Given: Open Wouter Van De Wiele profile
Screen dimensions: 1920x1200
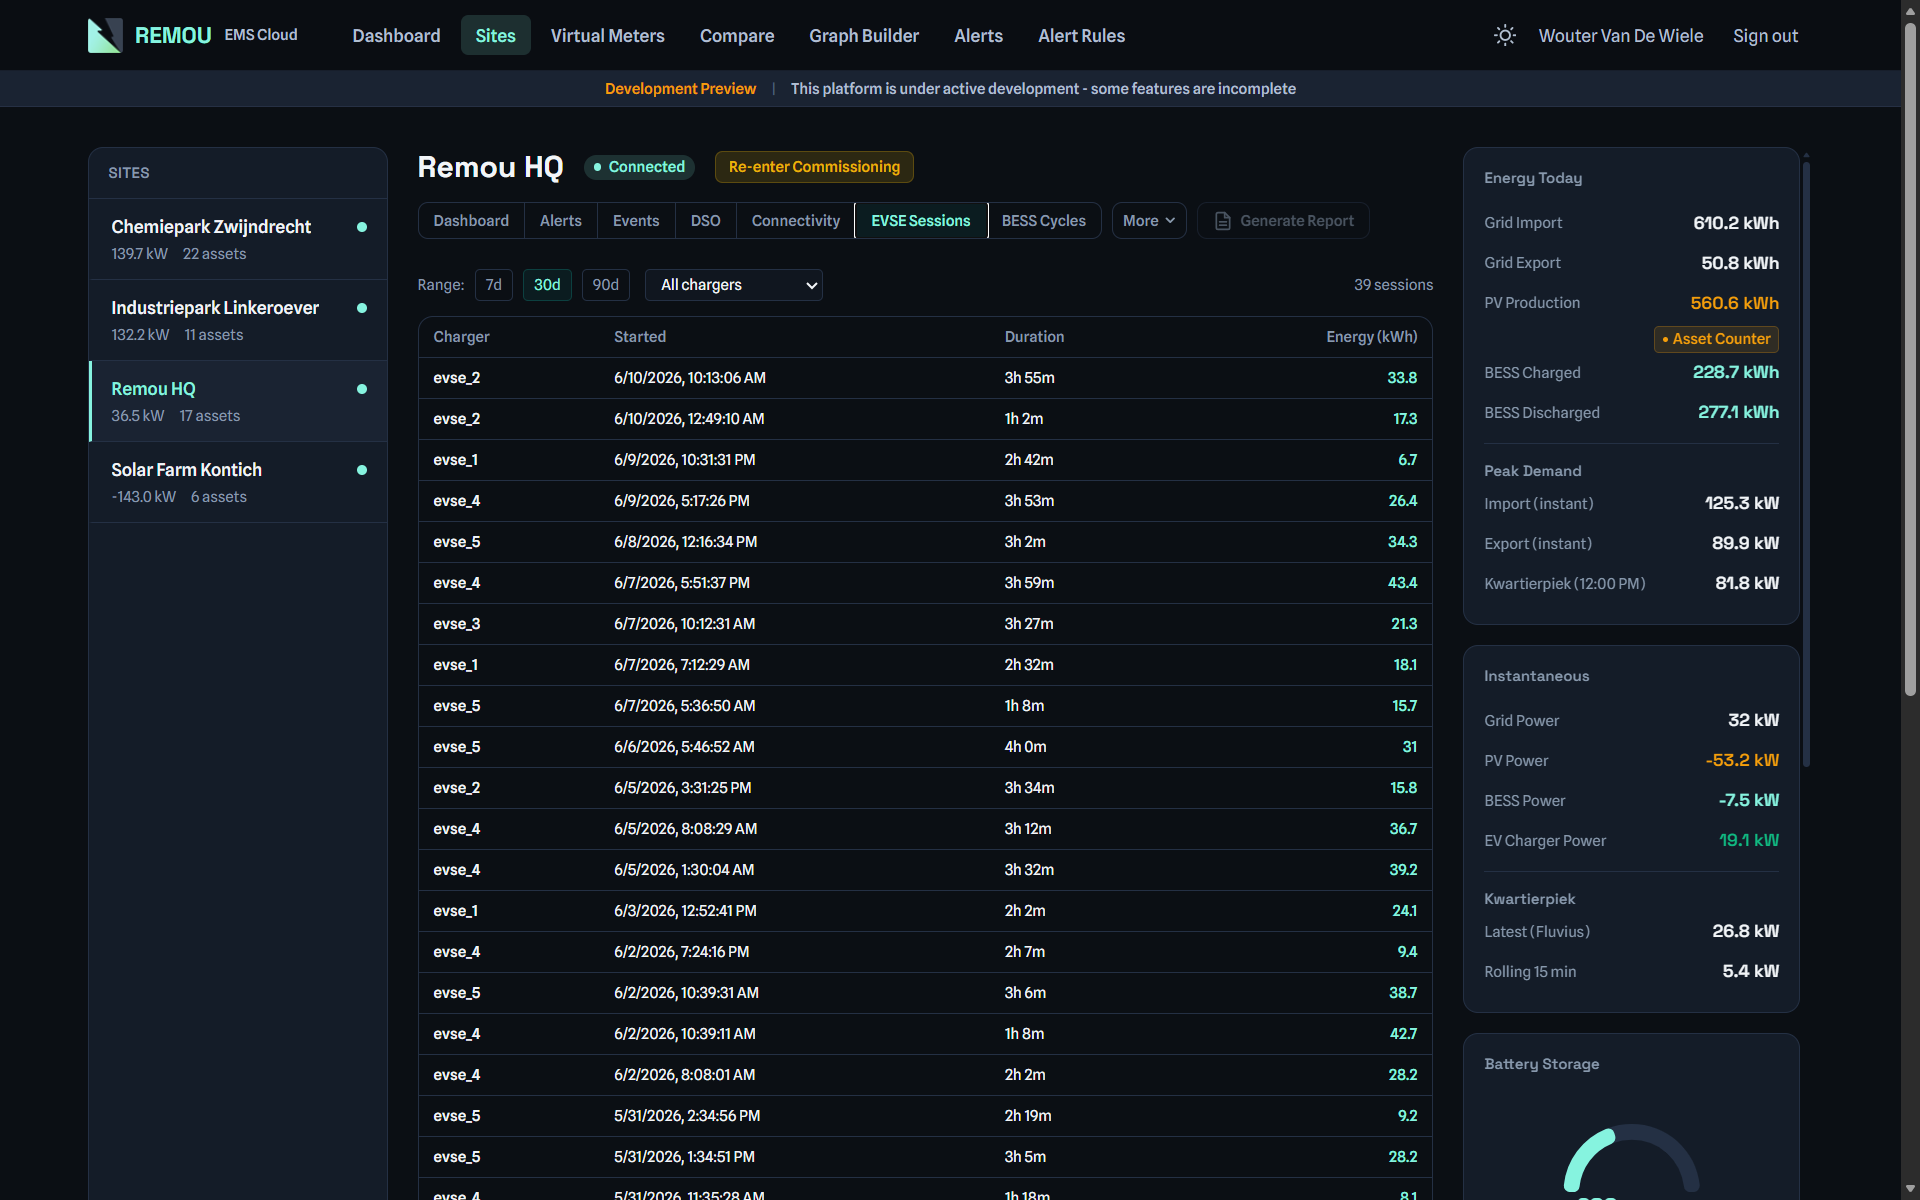Looking at the screenshot, I should [1621, 36].
